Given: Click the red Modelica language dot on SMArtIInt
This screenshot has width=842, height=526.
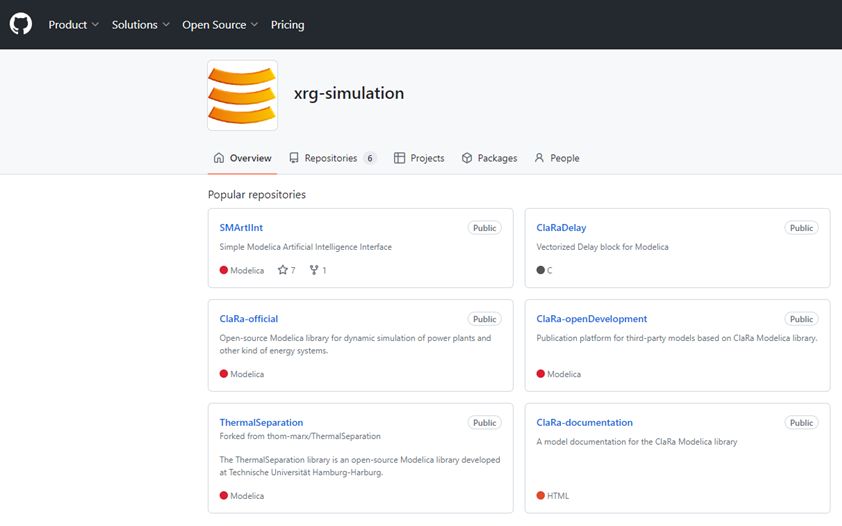Looking at the screenshot, I should coord(223,270).
